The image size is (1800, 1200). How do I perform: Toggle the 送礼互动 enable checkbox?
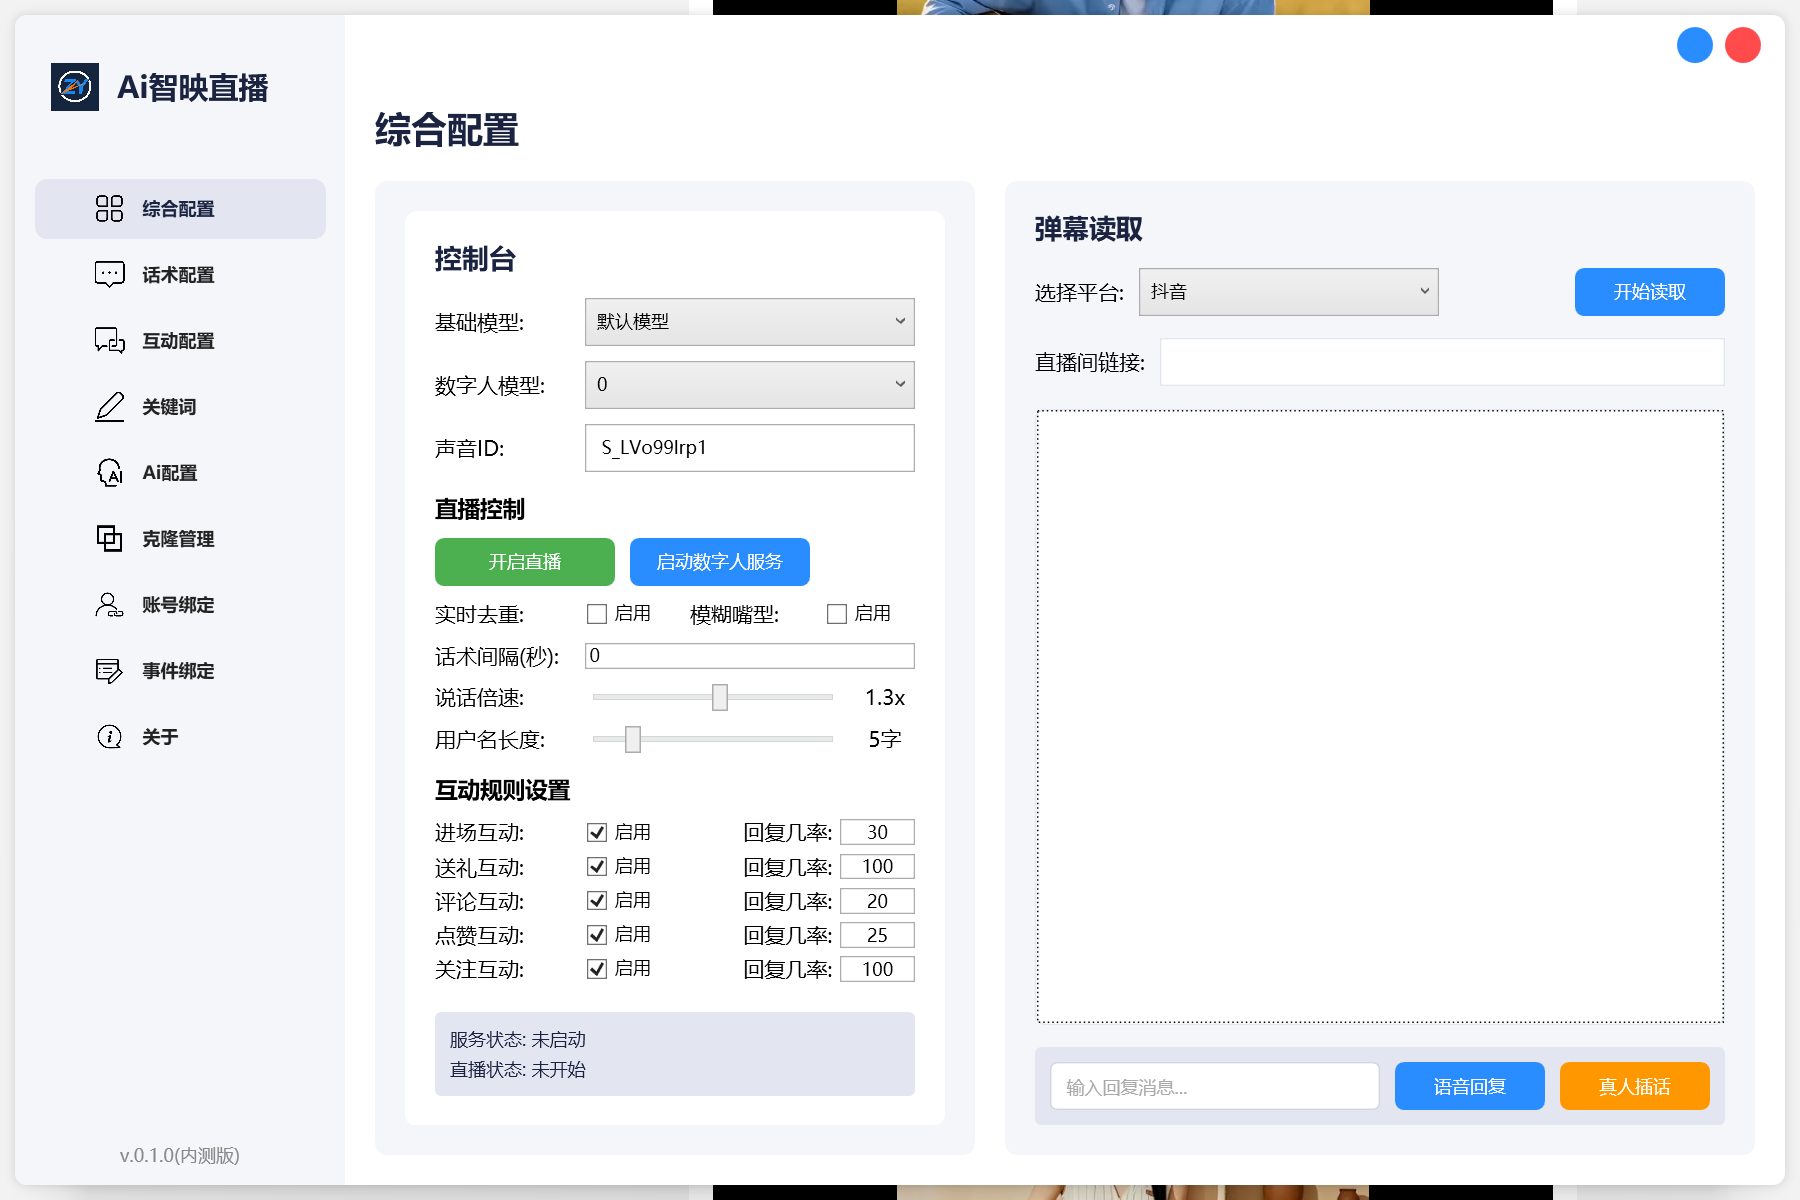597,866
